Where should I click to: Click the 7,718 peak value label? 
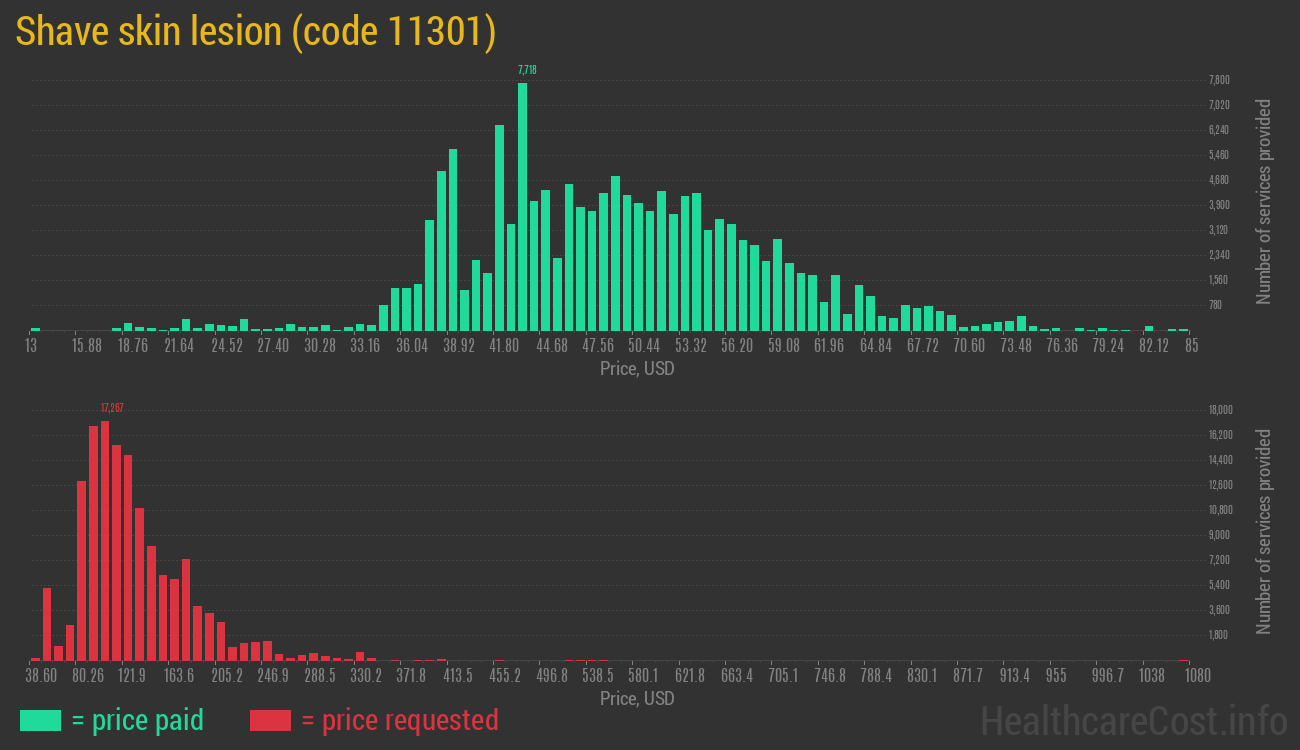pos(527,70)
